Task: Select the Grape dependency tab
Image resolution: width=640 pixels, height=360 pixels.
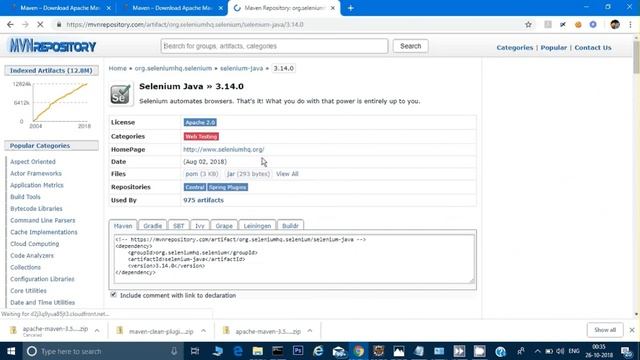Action: pyautogui.click(x=224, y=225)
